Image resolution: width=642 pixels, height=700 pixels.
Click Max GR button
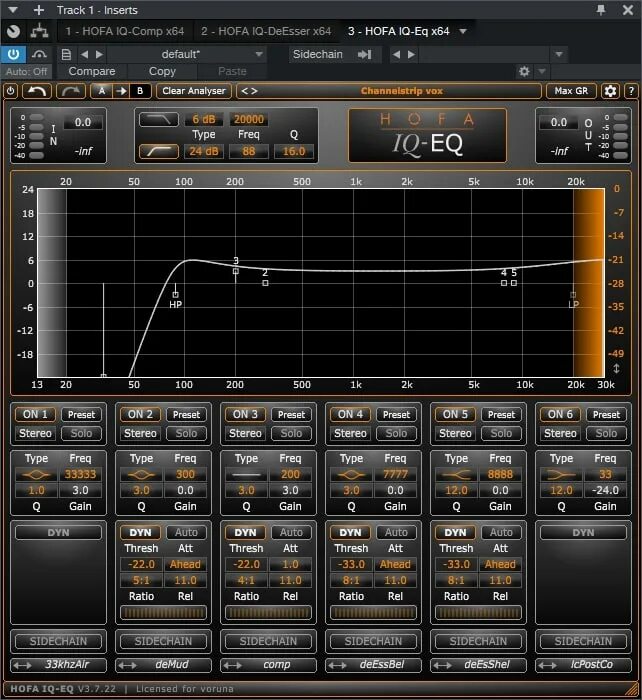pos(571,91)
